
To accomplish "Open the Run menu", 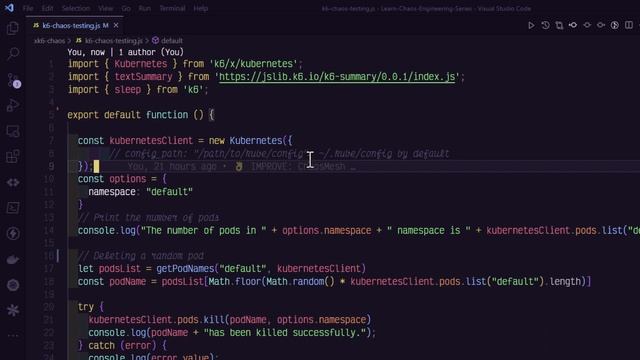I will 144,8.
